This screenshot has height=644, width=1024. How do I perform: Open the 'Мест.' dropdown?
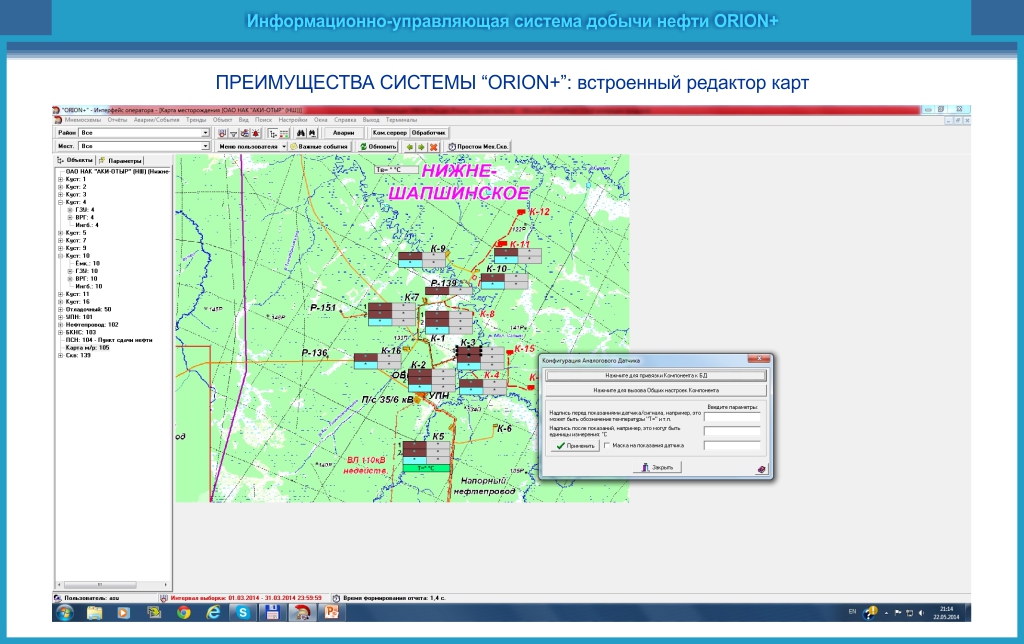click(206, 146)
